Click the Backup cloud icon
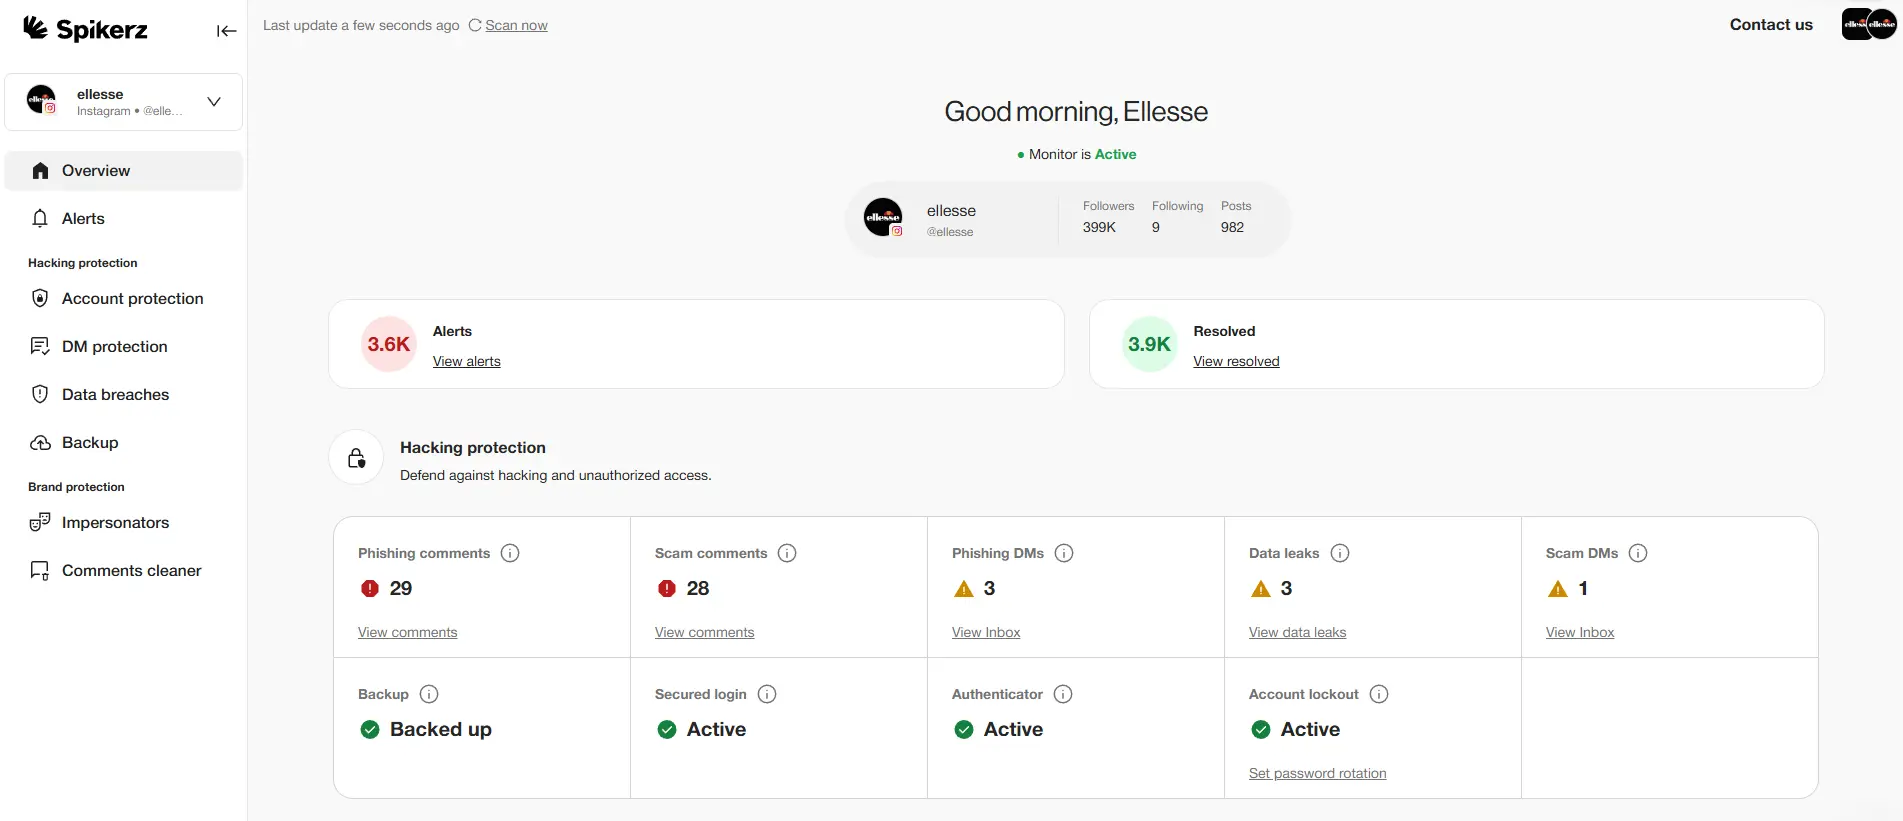The width and height of the screenshot is (1903, 821). coord(40,442)
